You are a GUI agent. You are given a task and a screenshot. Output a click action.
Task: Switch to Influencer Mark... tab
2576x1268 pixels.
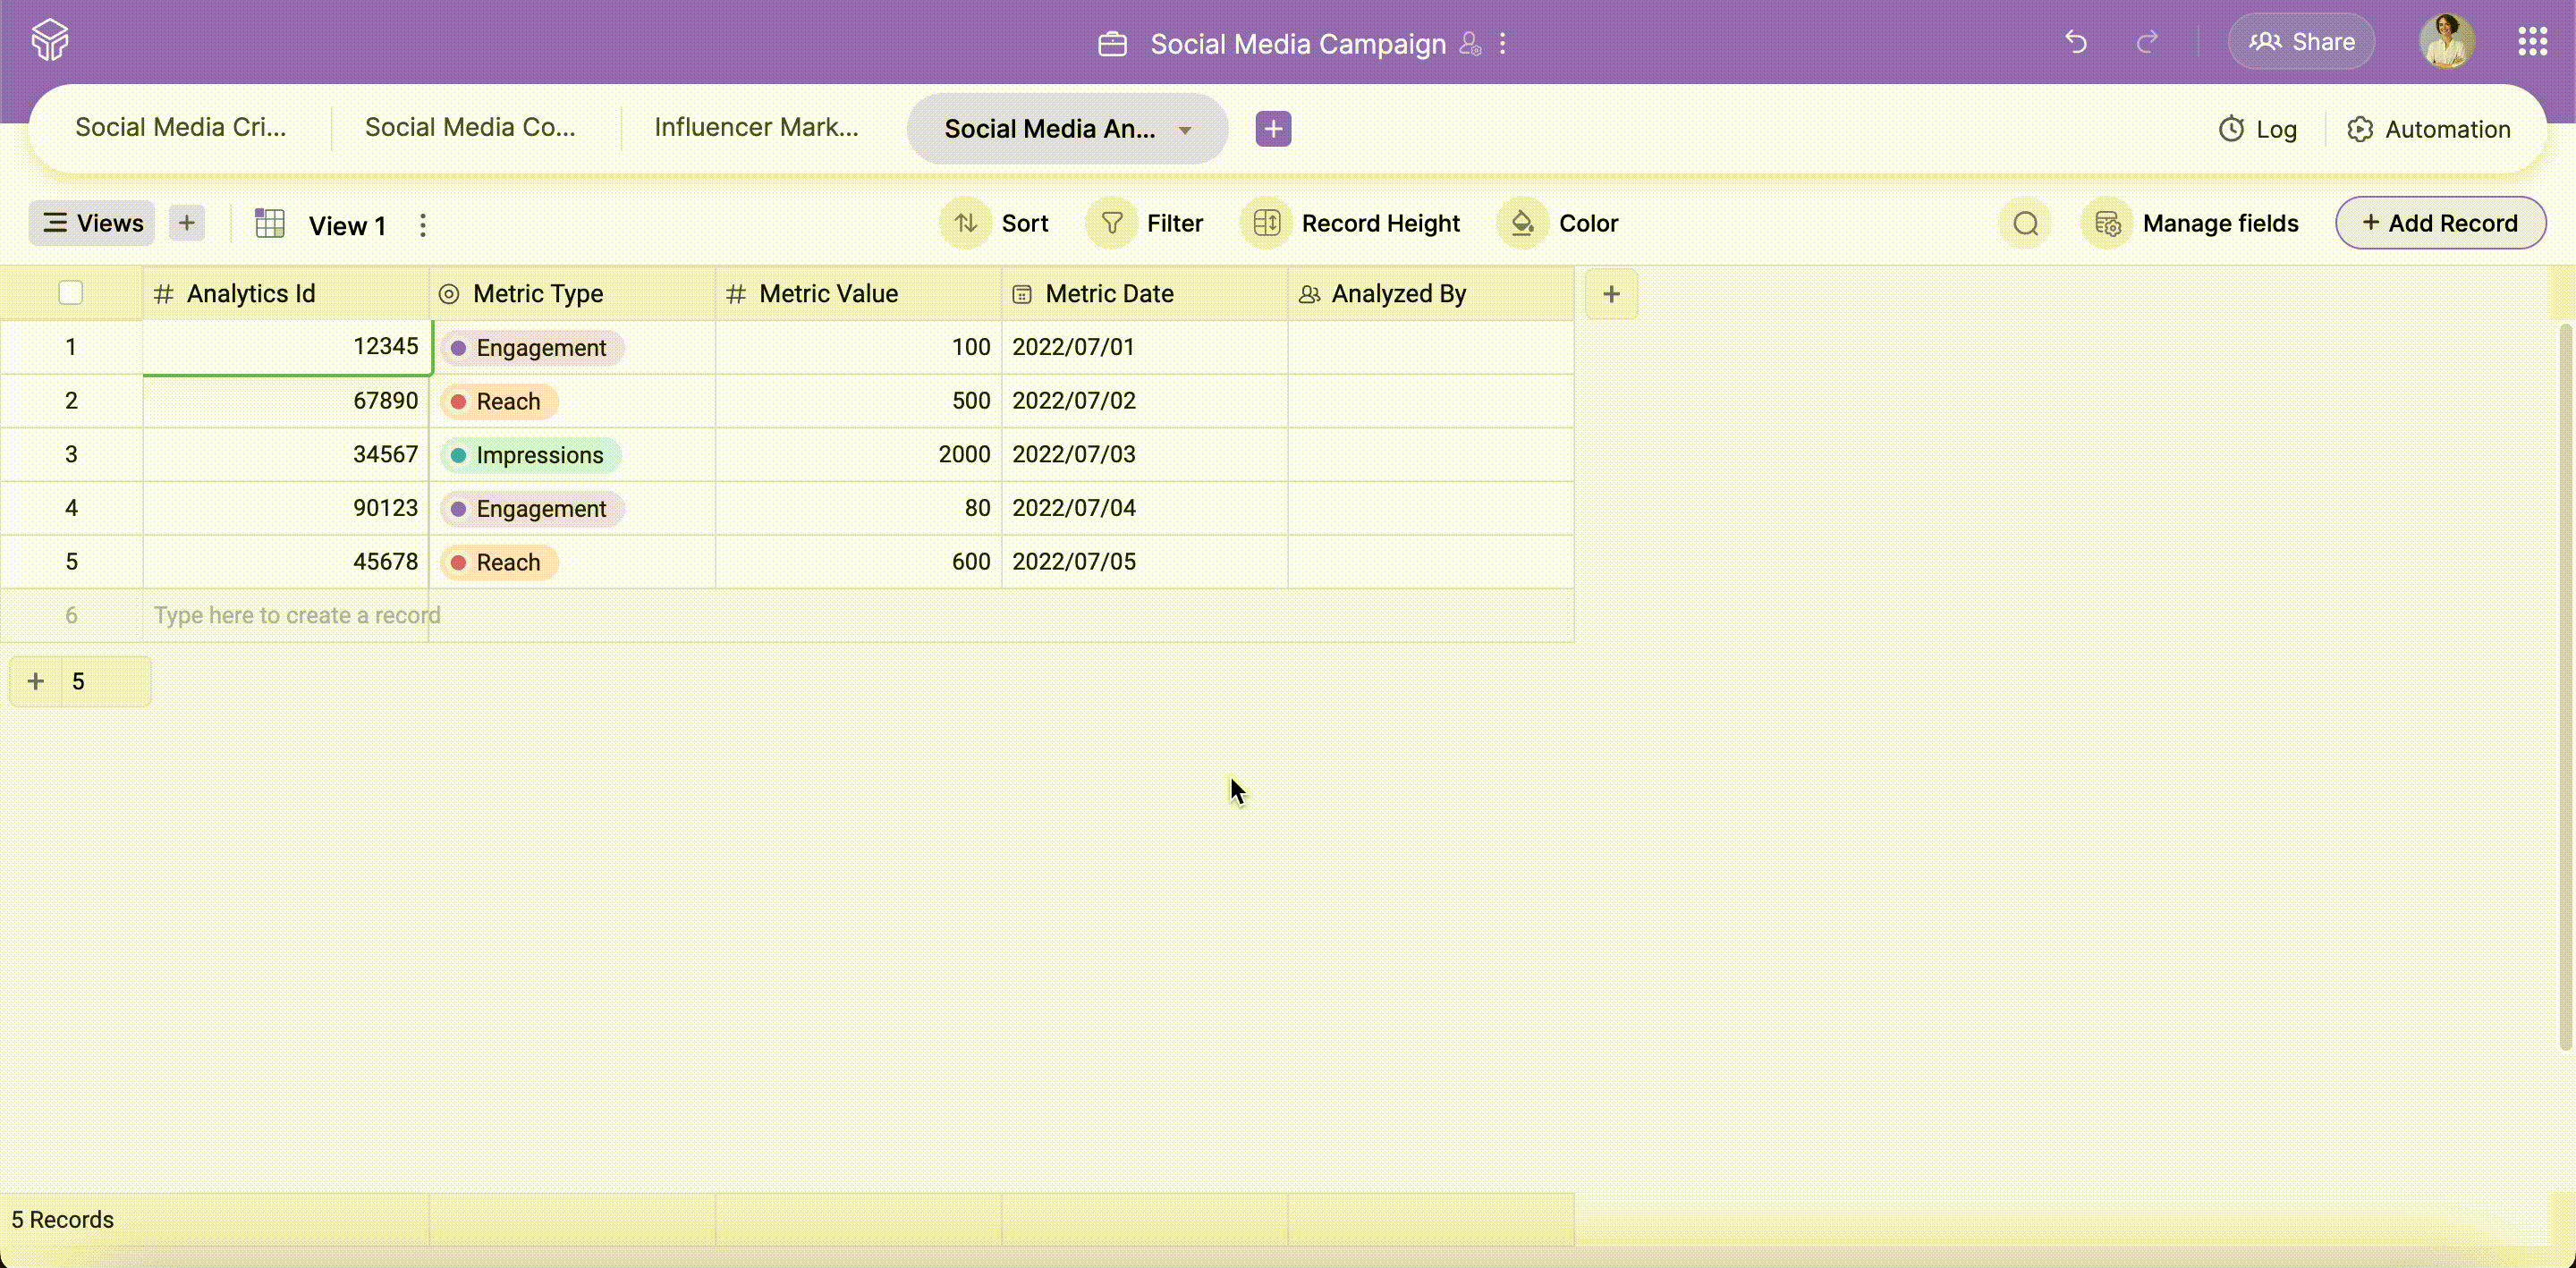click(x=756, y=128)
